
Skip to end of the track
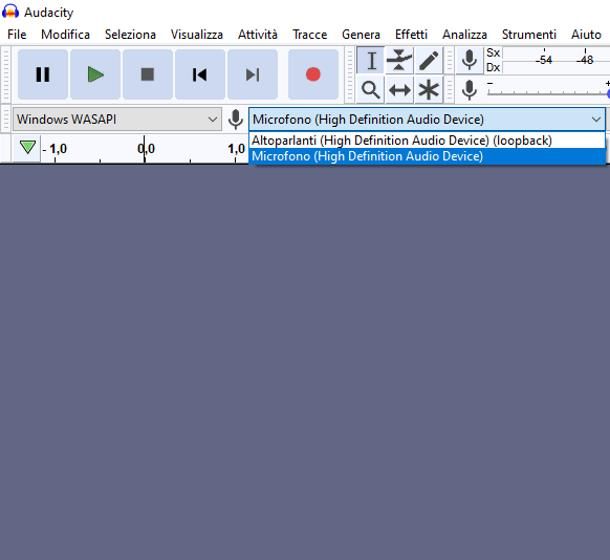(252, 74)
